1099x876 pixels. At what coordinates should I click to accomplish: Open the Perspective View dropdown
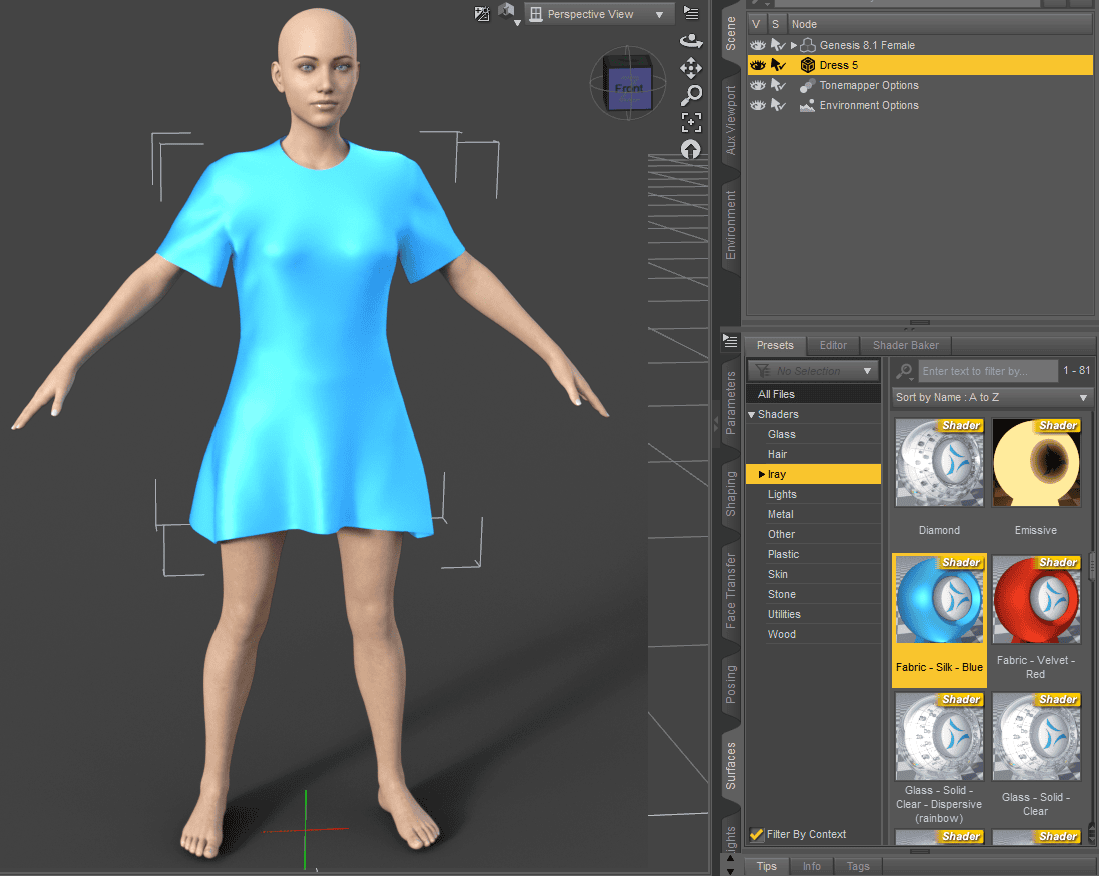[x=598, y=14]
